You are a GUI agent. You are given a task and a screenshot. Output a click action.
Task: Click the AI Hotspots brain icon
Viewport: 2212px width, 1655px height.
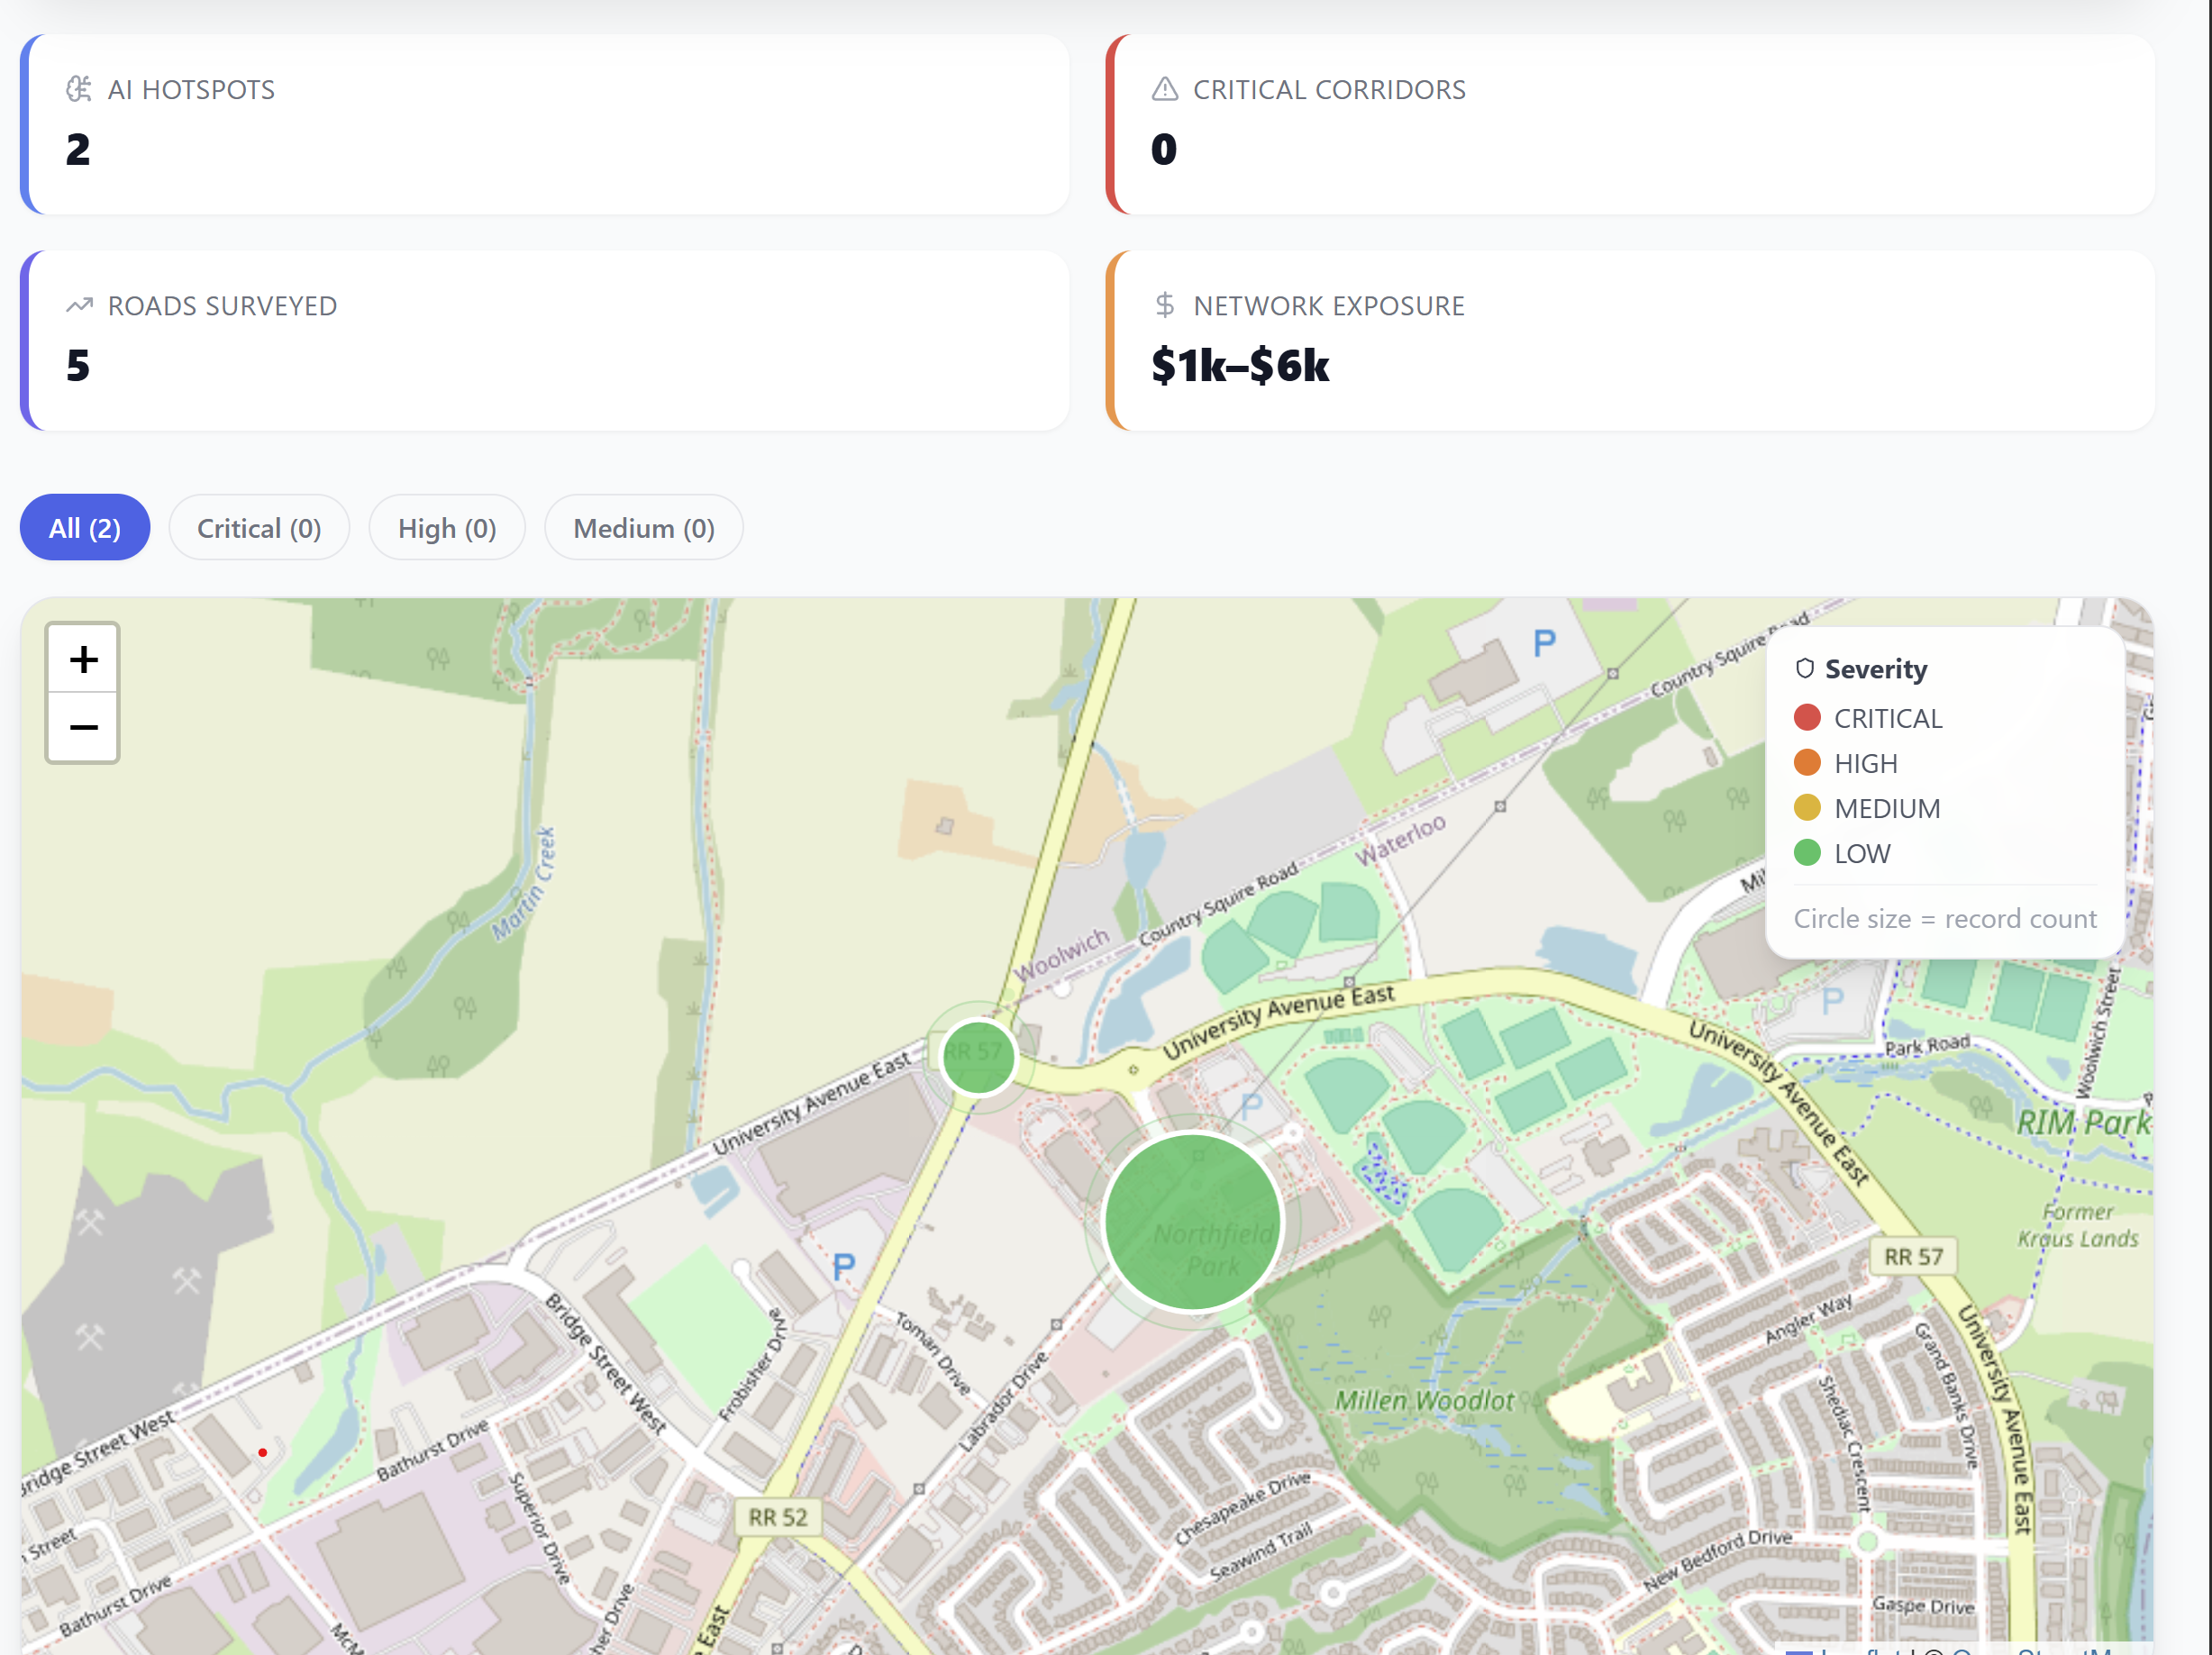(x=79, y=89)
